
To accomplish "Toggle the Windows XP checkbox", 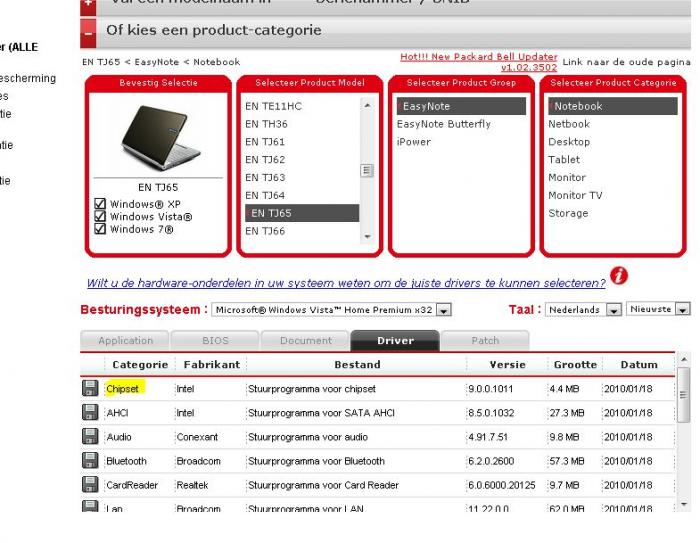I will (100, 204).
